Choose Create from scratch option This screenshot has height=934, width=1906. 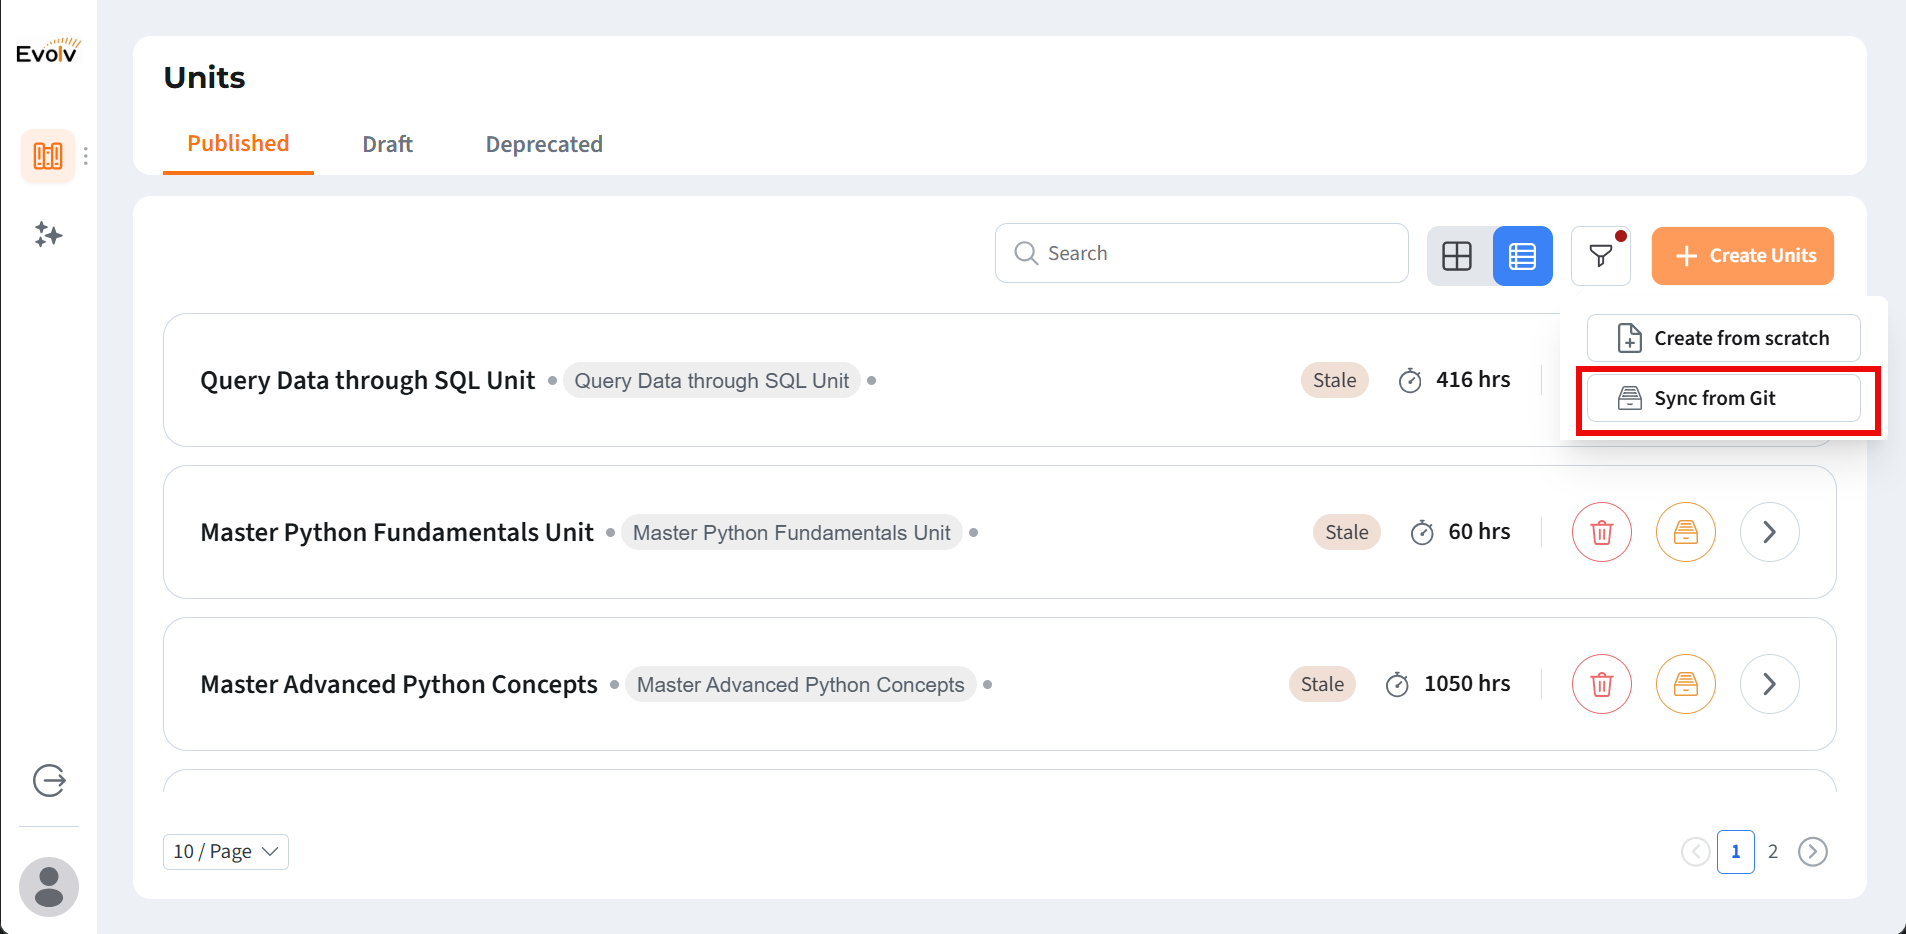pyautogui.click(x=1723, y=338)
